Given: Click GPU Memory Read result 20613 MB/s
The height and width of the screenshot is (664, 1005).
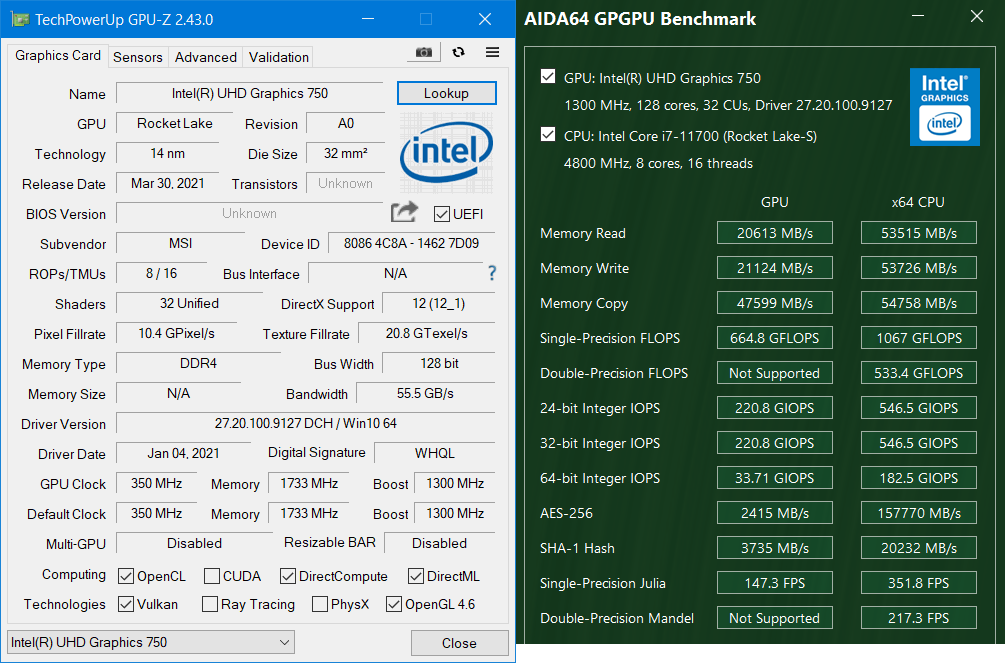Looking at the screenshot, I should 774,233.
